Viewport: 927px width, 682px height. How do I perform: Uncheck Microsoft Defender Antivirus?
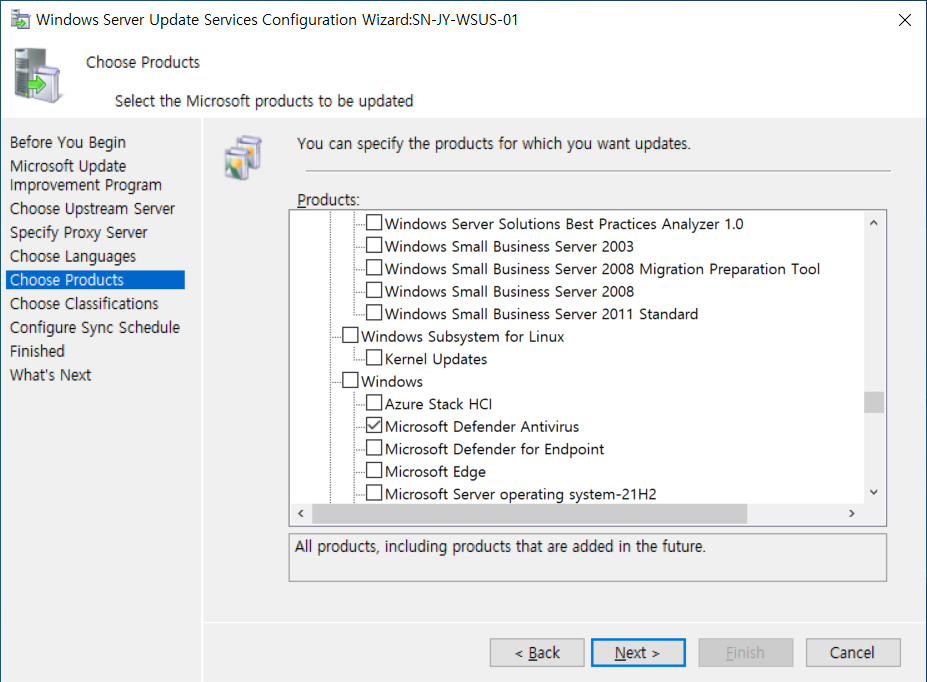(374, 425)
